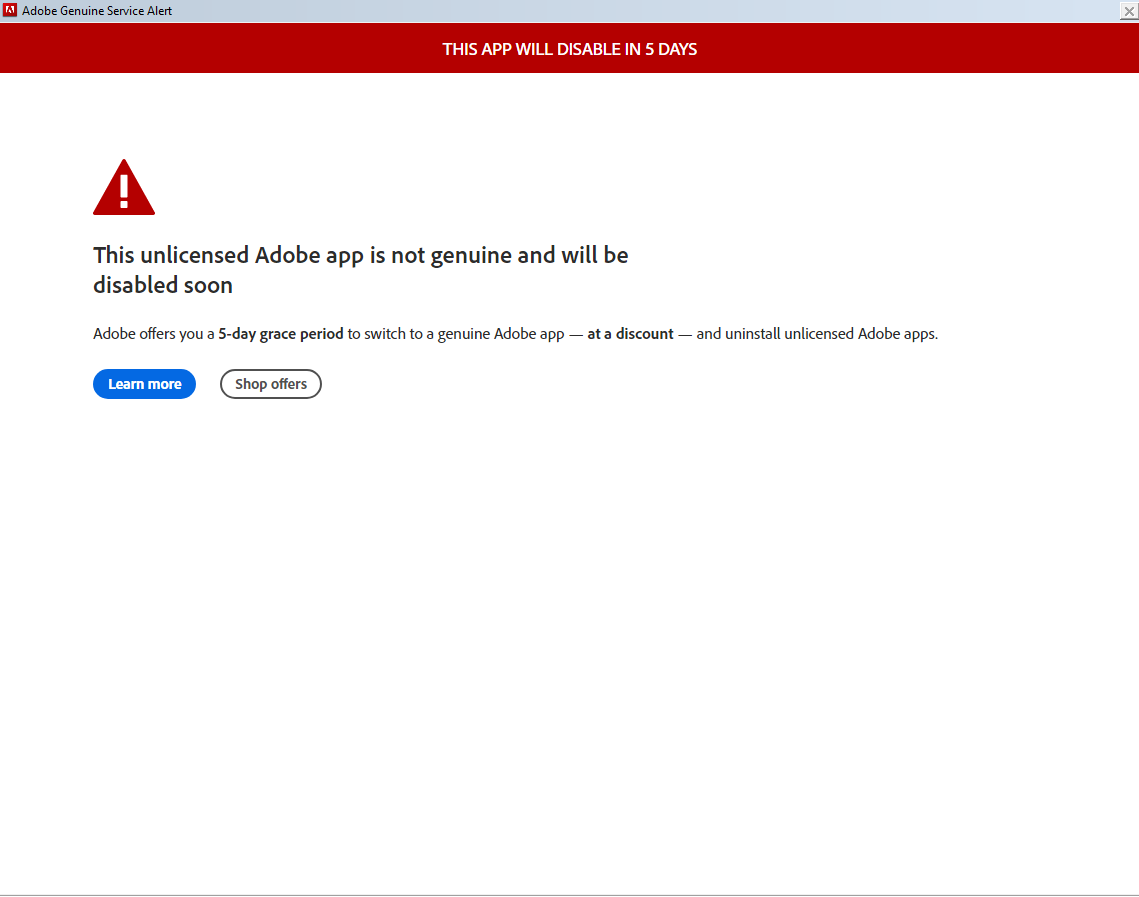Screen dimensions: 1139x897
Task: Close the Adobe Genuine Service Alert window
Action: click(1128, 11)
